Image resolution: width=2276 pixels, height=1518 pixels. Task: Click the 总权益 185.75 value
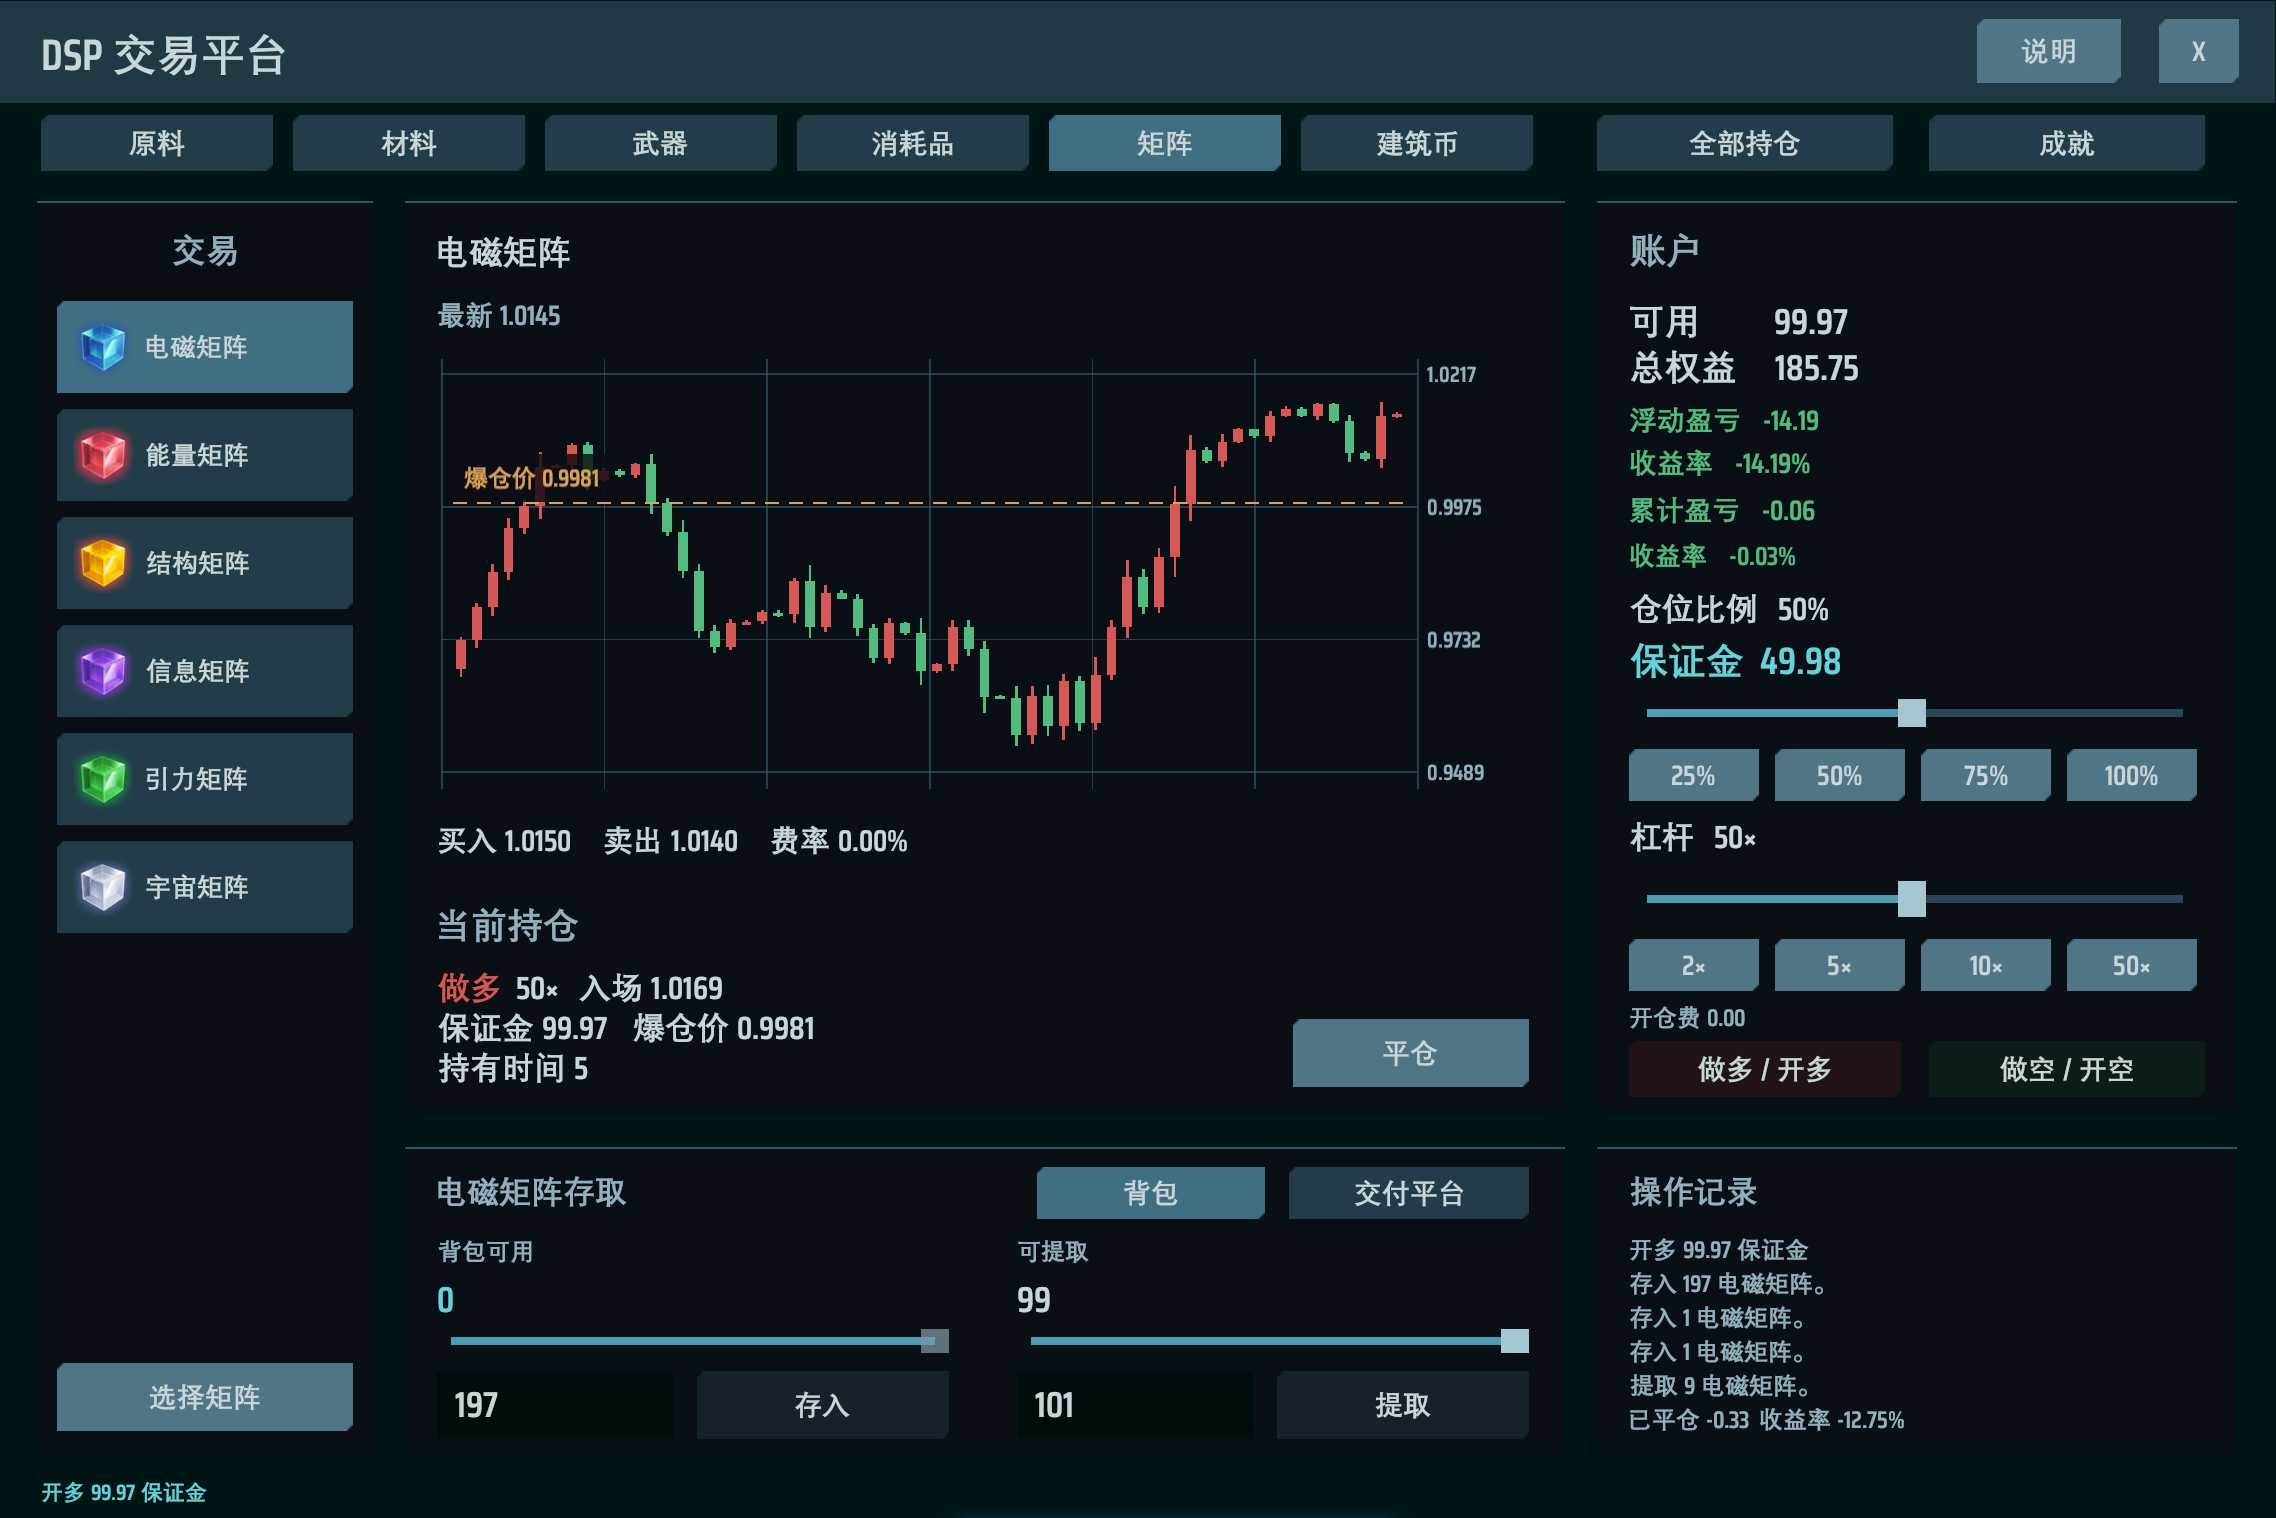tap(1744, 368)
